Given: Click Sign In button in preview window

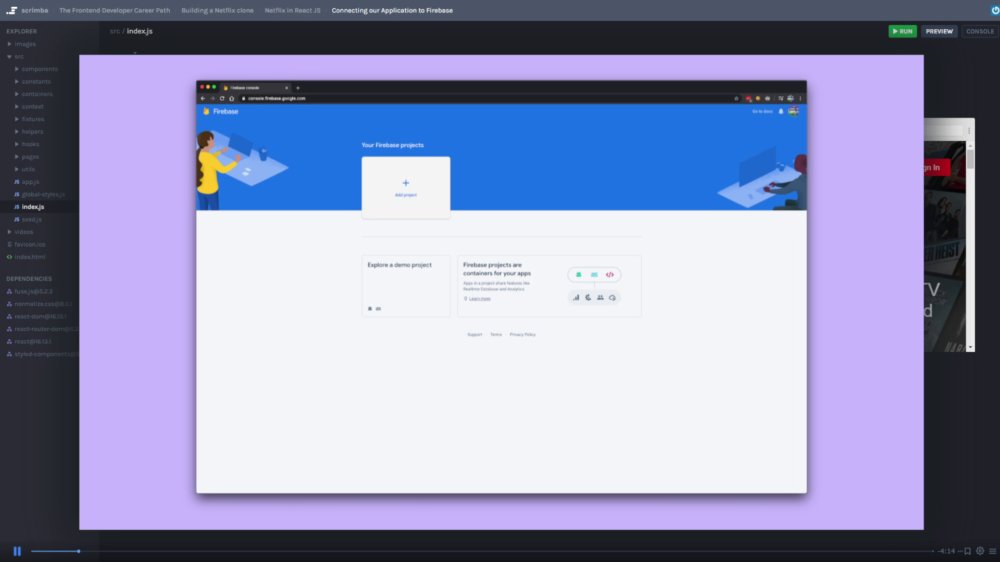Looking at the screenshot, I should (935, 167).
